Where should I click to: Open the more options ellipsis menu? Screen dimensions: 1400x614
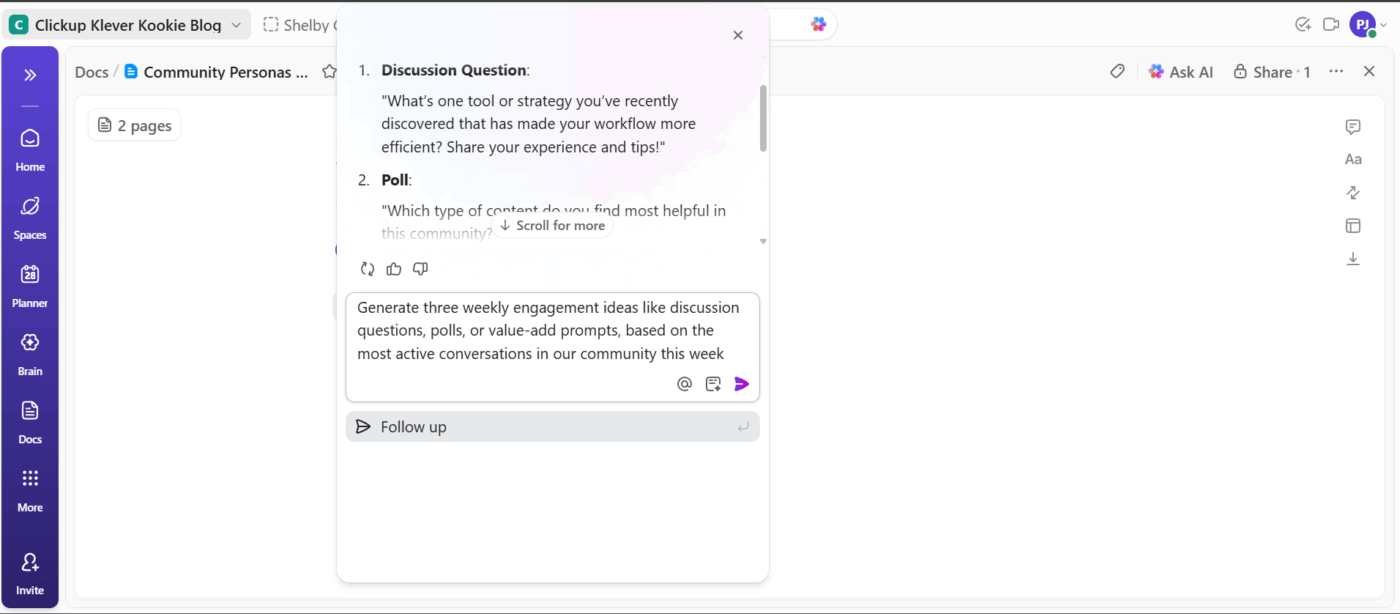point(1335,71)
